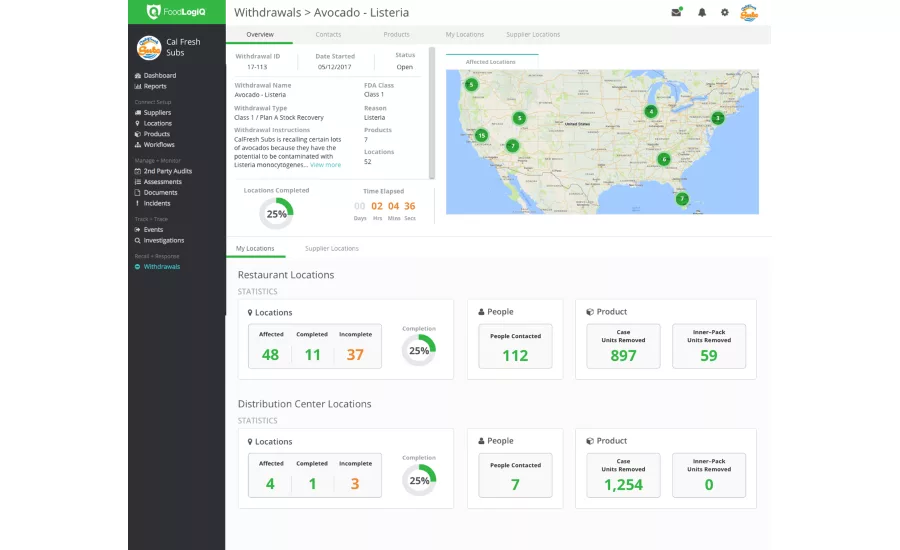Screen dimensions: 900x550
Task: Click View more in withdrawal instructions
Action: click(325, 165)
